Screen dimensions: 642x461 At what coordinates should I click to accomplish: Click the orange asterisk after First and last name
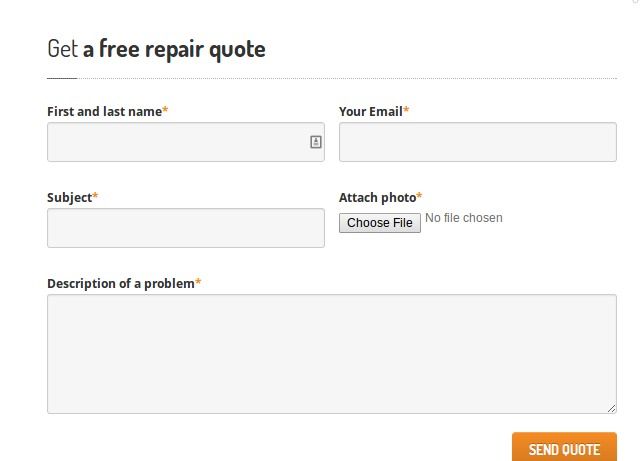coord(165,110)
